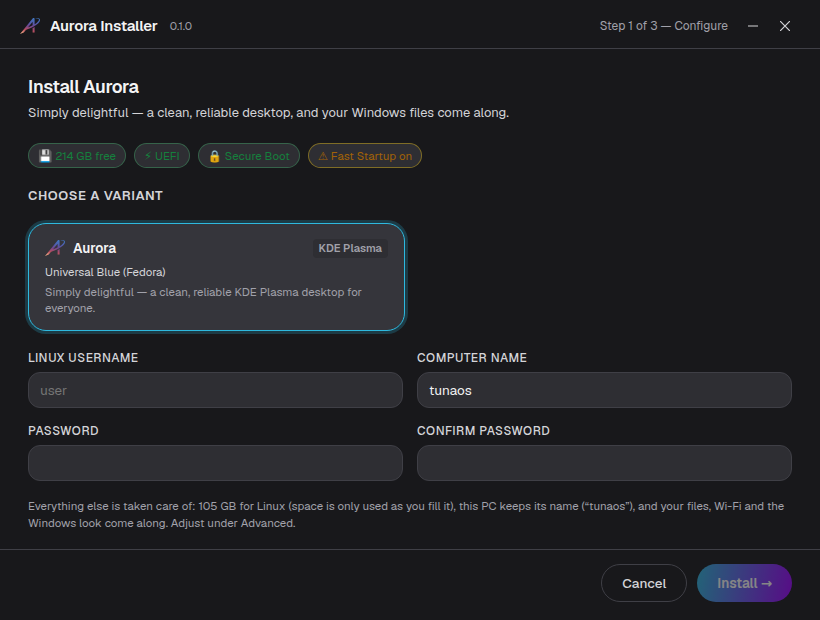Close the Aurora Installer window

pos(784,26)
